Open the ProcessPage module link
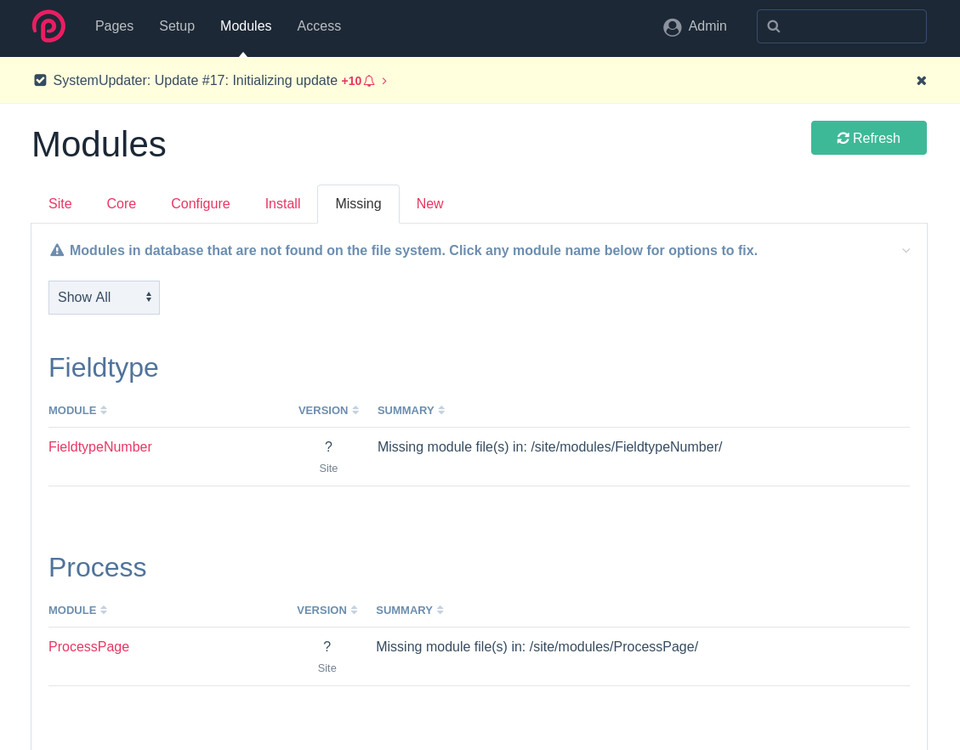960x750 pixels. coord(89,647)
